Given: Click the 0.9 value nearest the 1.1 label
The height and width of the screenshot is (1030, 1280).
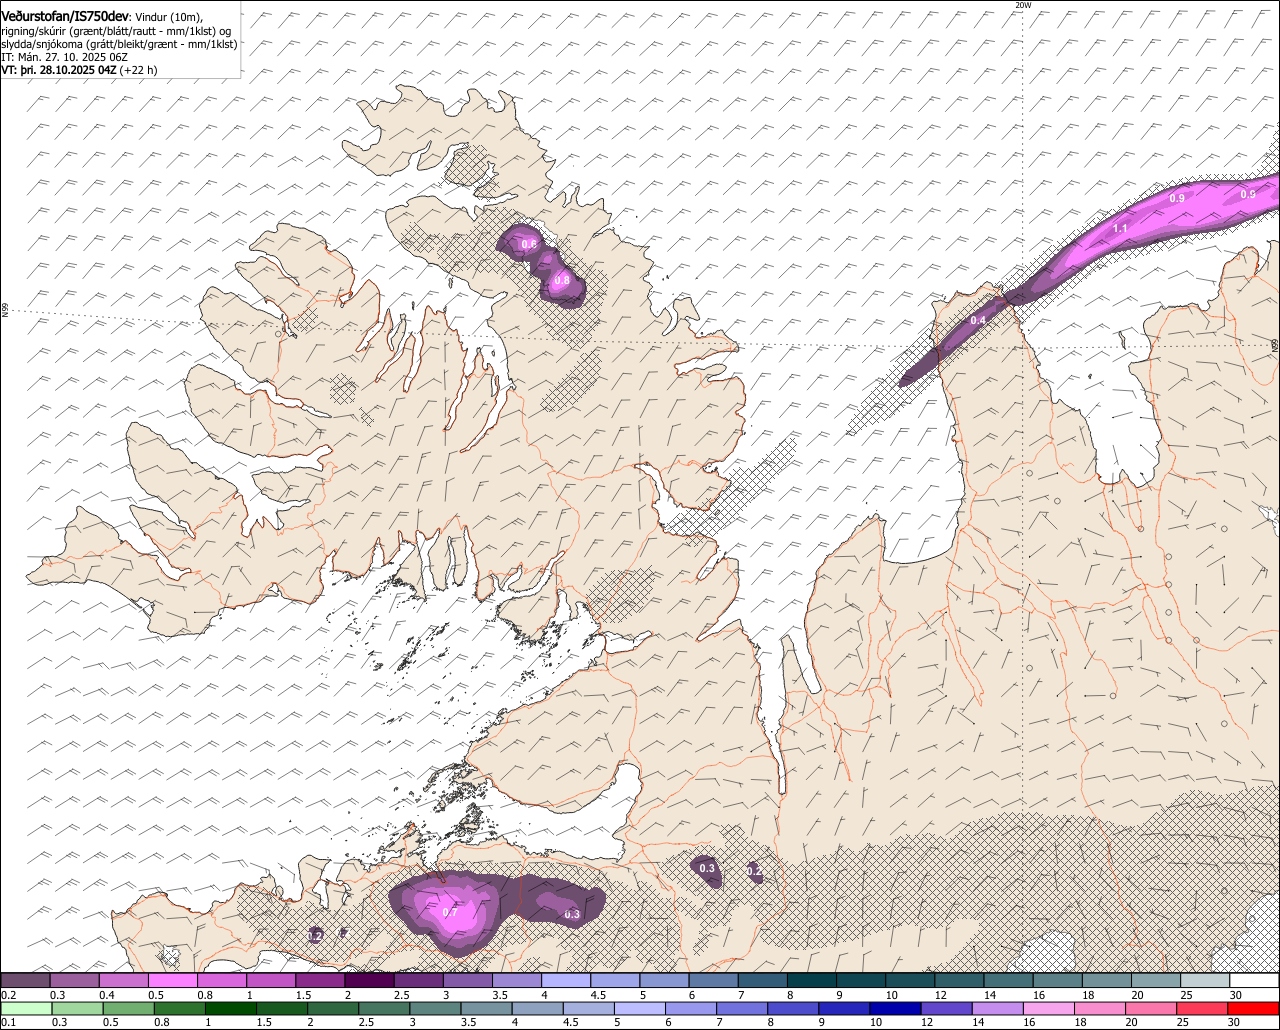Looking at the screenshot, I should pyautogui.click(x=1177, y=198).
